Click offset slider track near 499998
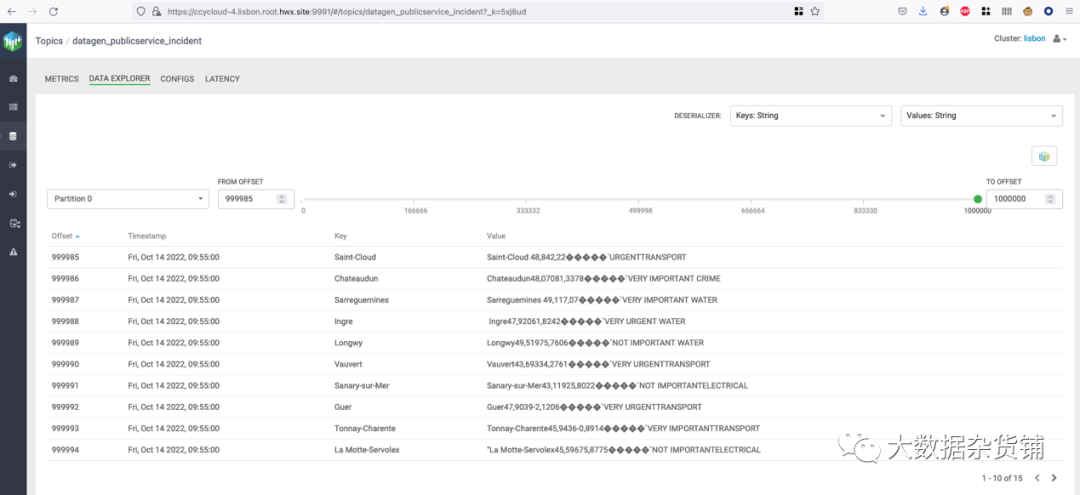 click(x=641, y=199)
